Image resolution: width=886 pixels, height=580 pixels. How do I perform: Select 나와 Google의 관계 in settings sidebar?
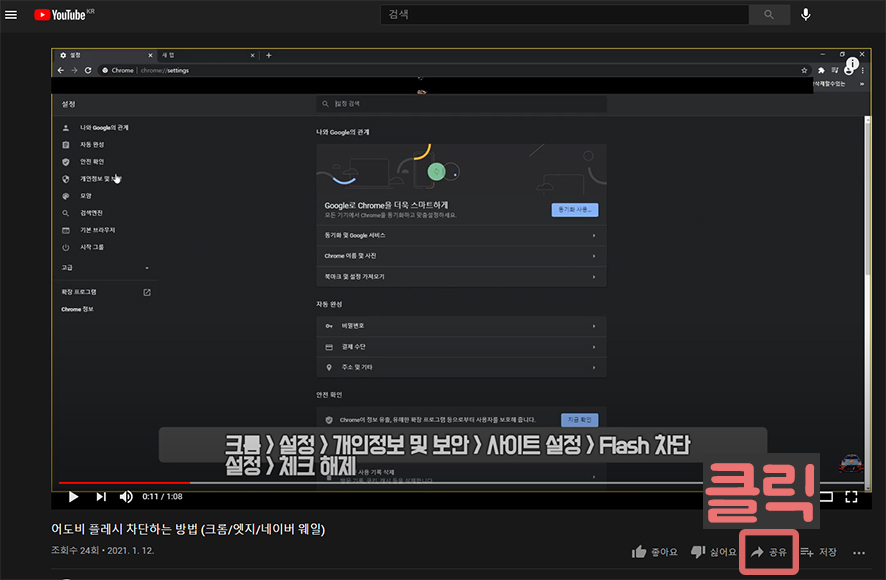pyautogui.click(x=105, y=128)
